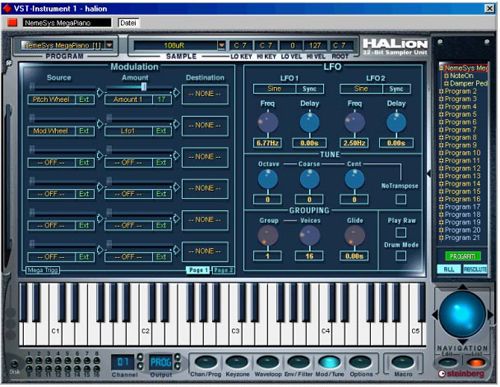Adjust the LFO1 Freq knob
Image resolution: width=500 pixels, height=387 pixels.
pos(268,122)
